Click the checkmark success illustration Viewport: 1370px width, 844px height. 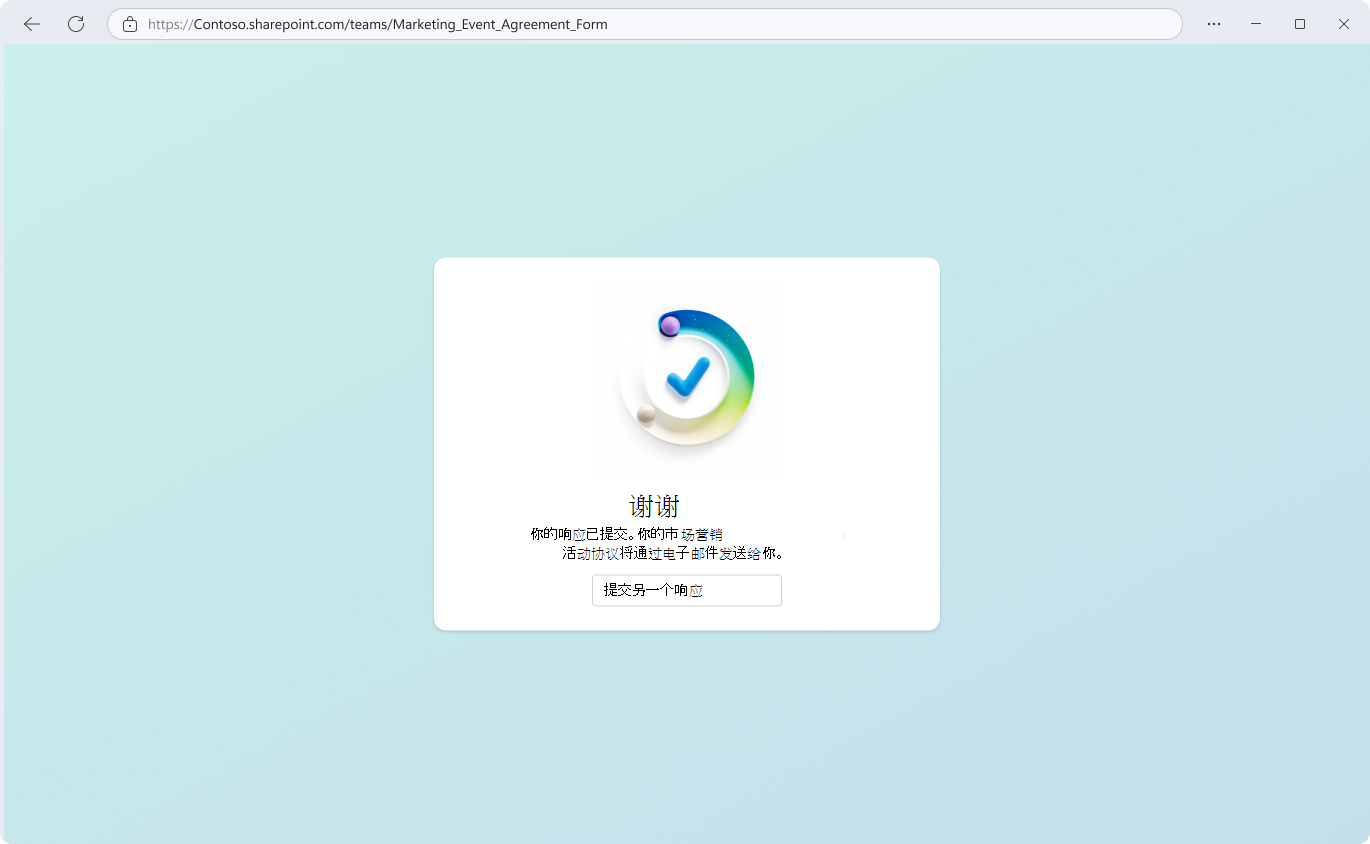(x=687, y=378)
